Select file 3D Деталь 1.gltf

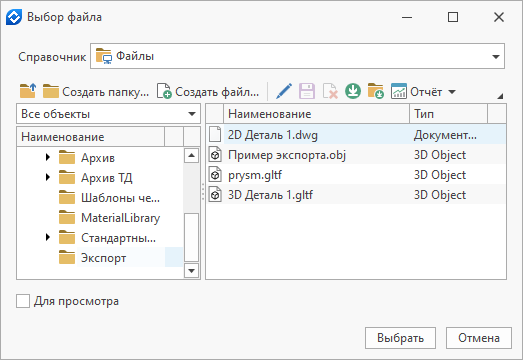tap(270, 195)
